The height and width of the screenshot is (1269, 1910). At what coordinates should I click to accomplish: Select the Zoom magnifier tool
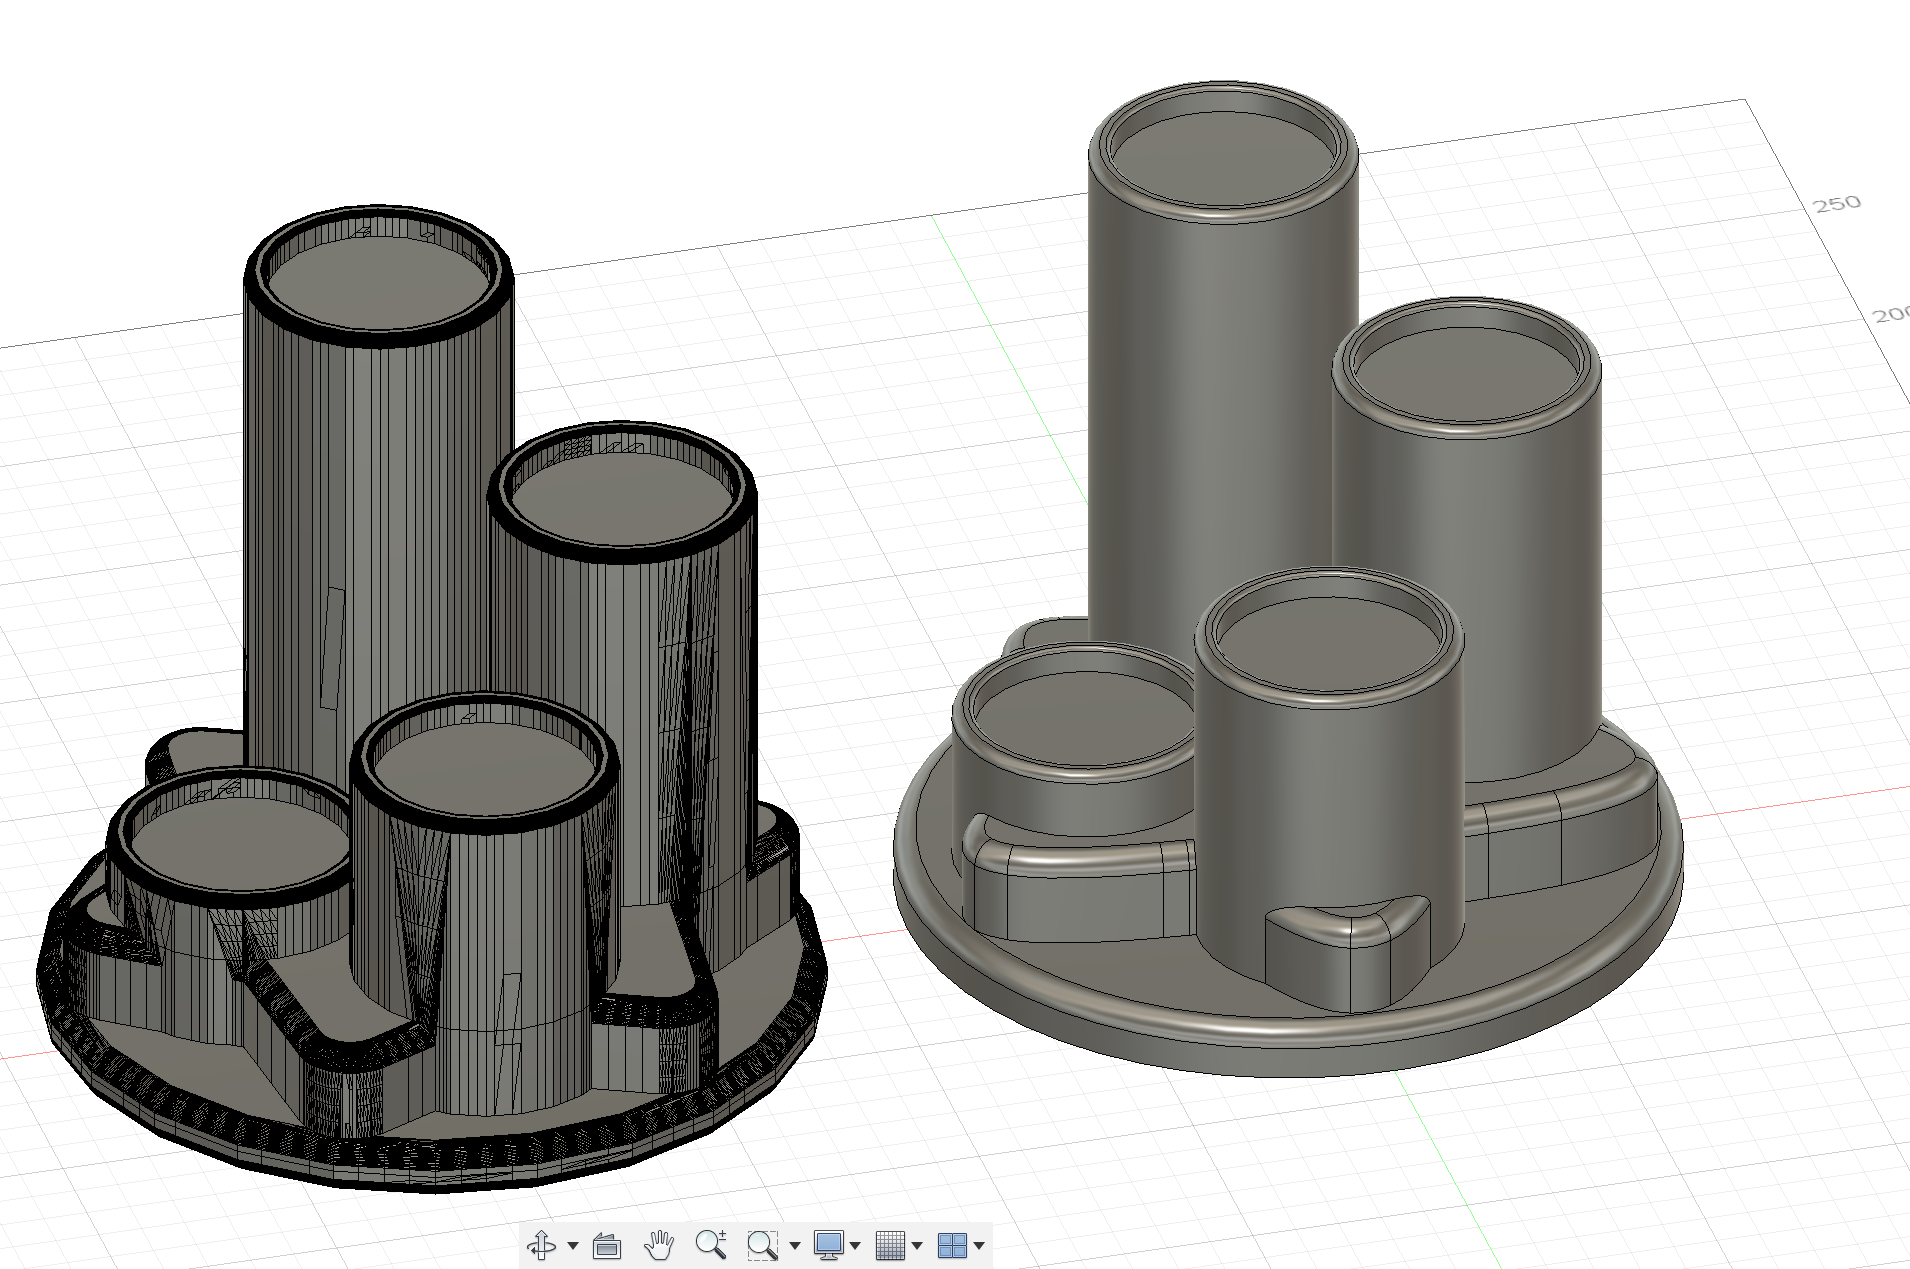(711, 1245)
